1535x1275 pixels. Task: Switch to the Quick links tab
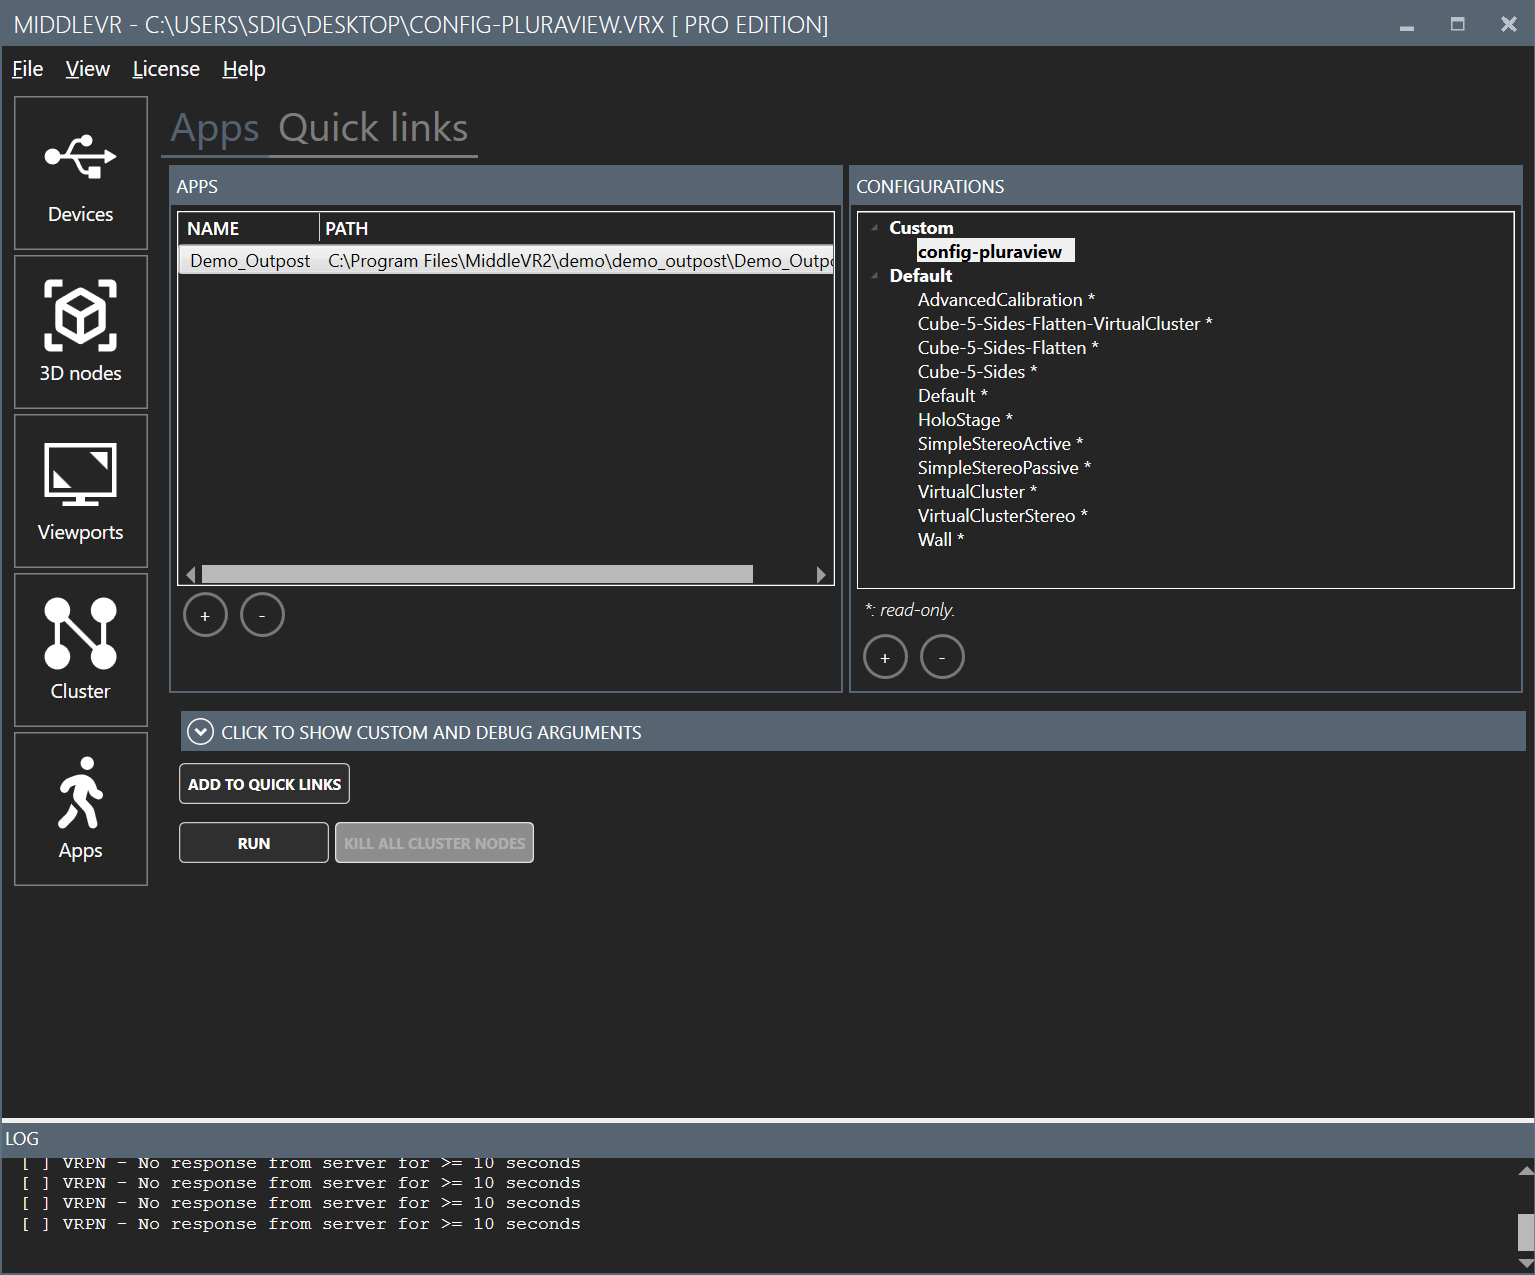373,129
